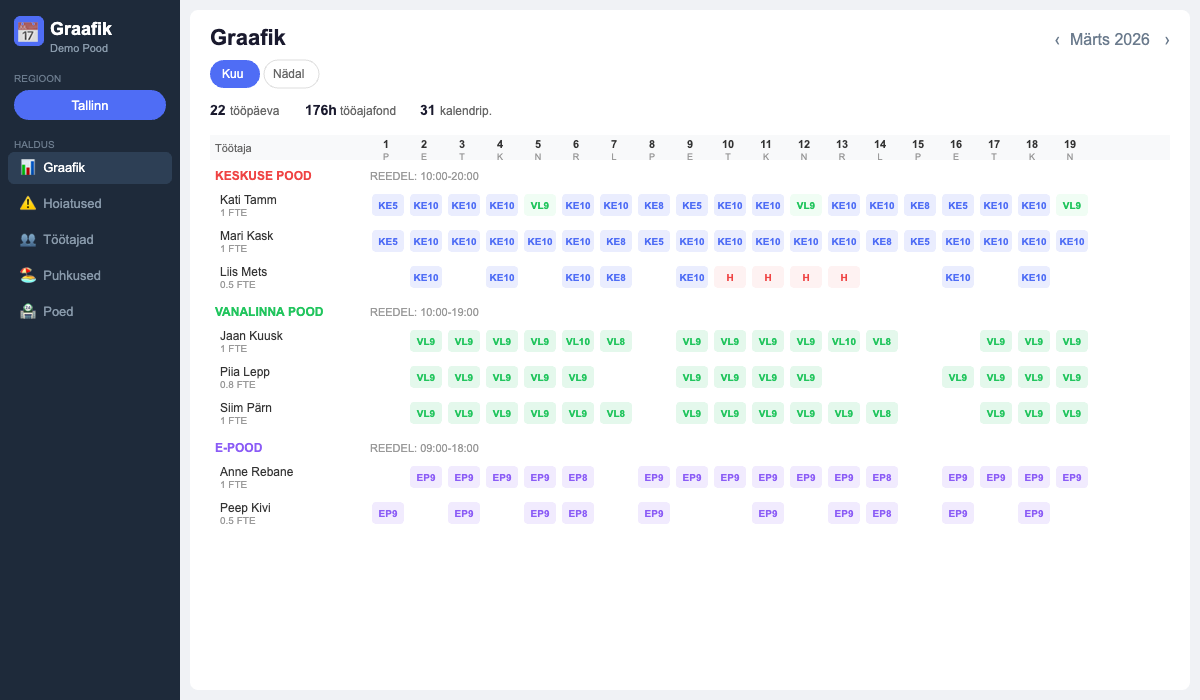Select the Töötajad people icon

[26, 239]
